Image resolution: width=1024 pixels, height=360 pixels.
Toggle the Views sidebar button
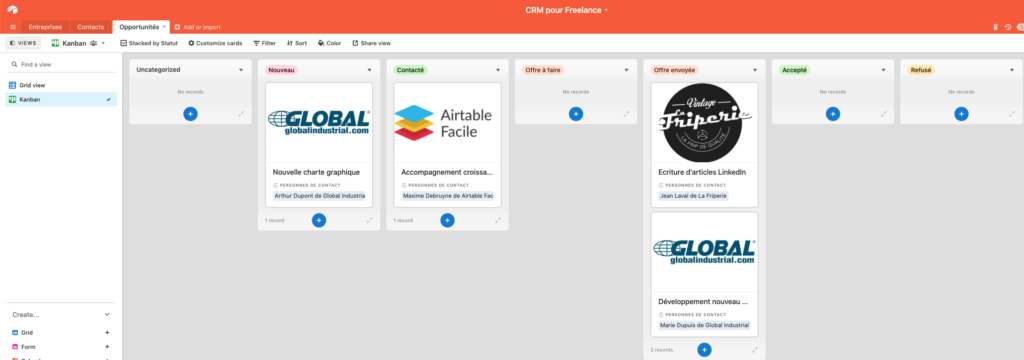point(24,42)
